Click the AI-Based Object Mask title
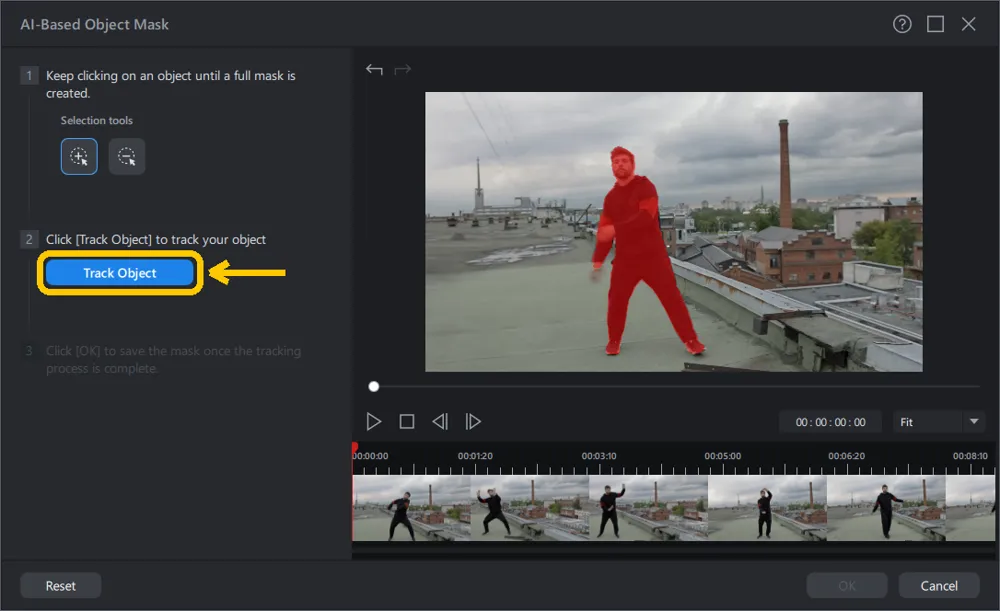The height and width of the screenshot is (611, 1000). tap(94, 24)
